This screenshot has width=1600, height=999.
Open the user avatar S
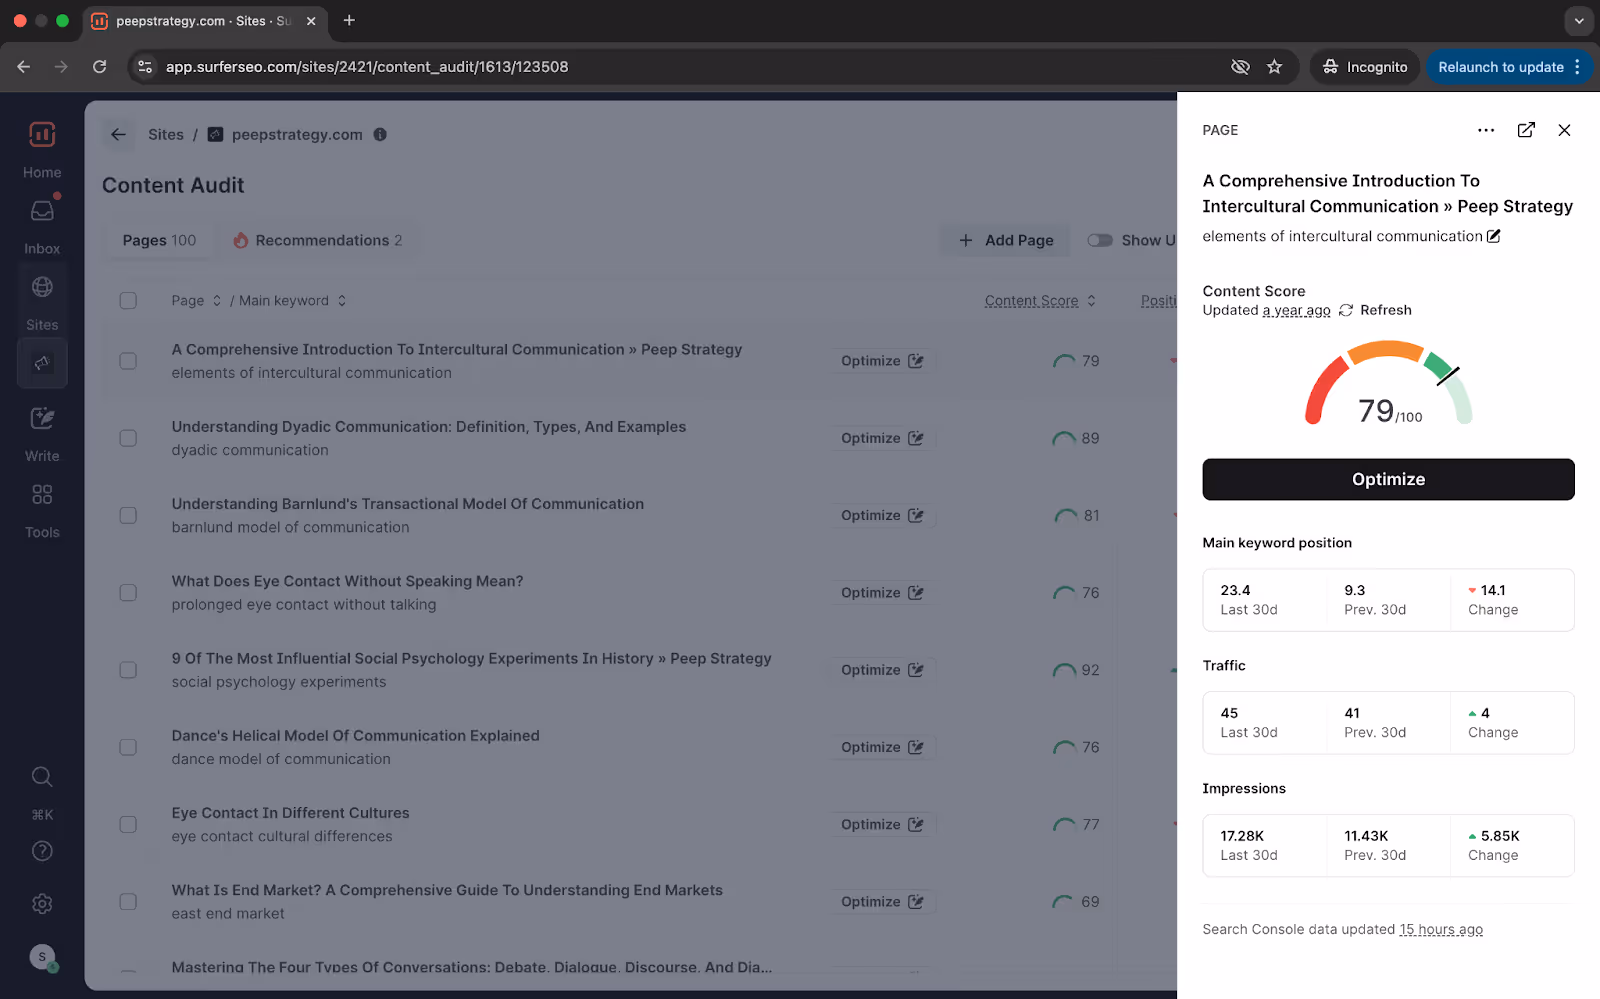pyautogui.click(x=42, y=957)
